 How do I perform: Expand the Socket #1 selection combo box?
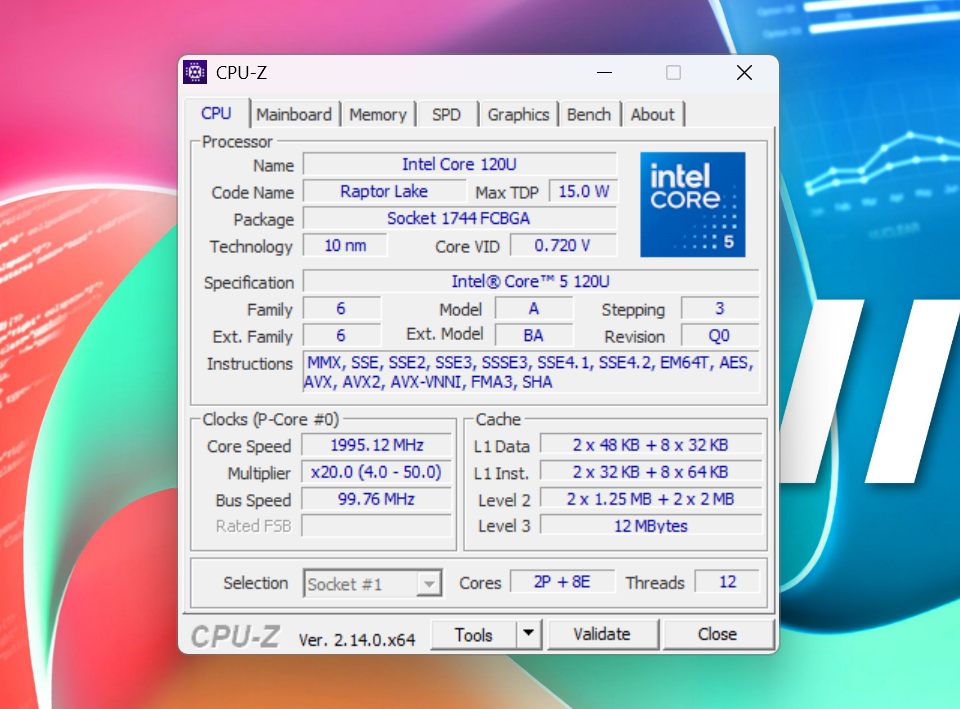(372, 583)
